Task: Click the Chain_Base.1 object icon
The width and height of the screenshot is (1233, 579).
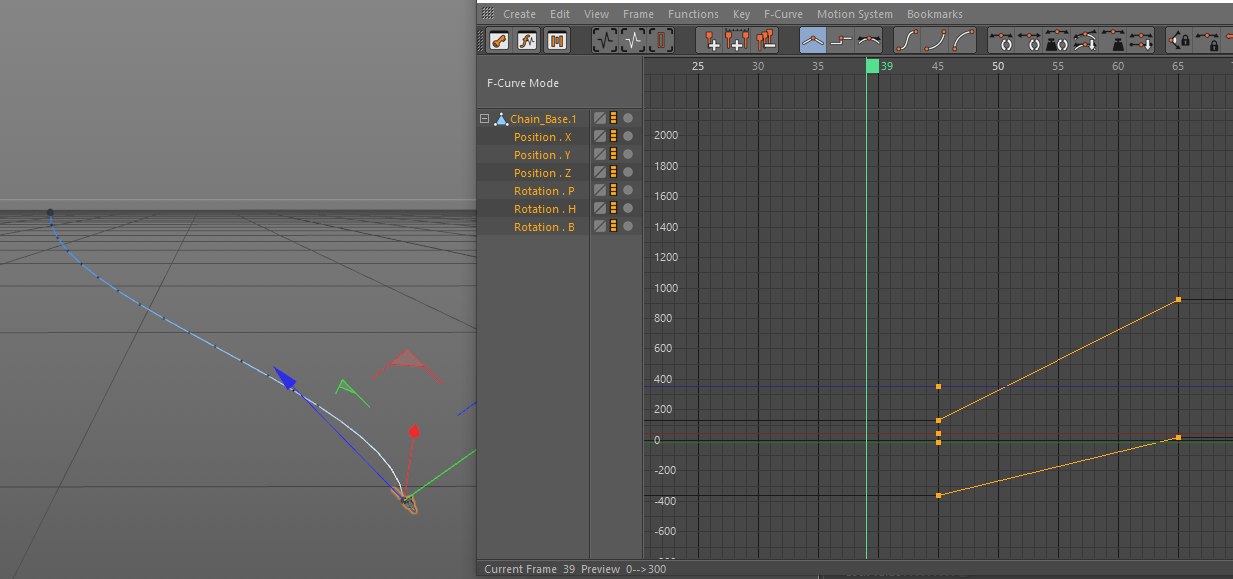Action: [501, 119]
